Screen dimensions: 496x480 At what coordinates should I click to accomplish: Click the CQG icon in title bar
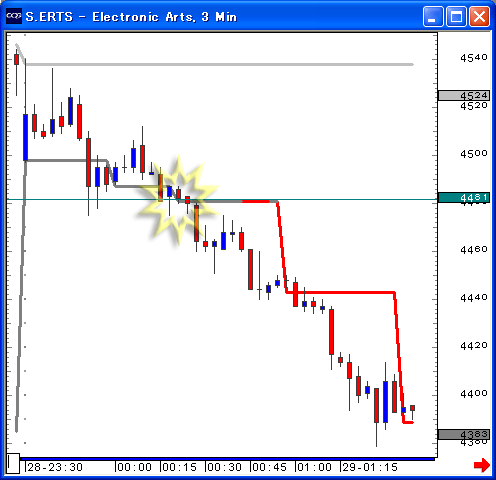pos(14,16)
